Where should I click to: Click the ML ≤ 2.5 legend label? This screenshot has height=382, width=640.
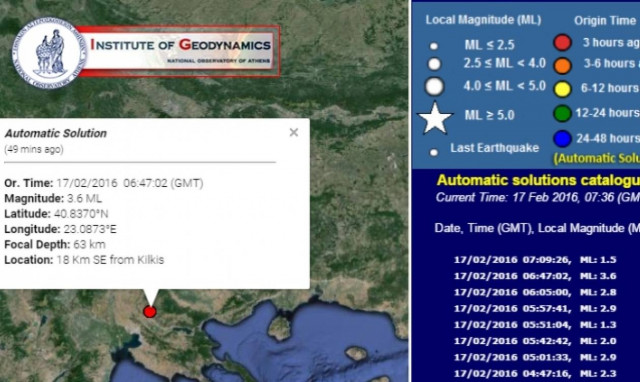click(489, 45)
